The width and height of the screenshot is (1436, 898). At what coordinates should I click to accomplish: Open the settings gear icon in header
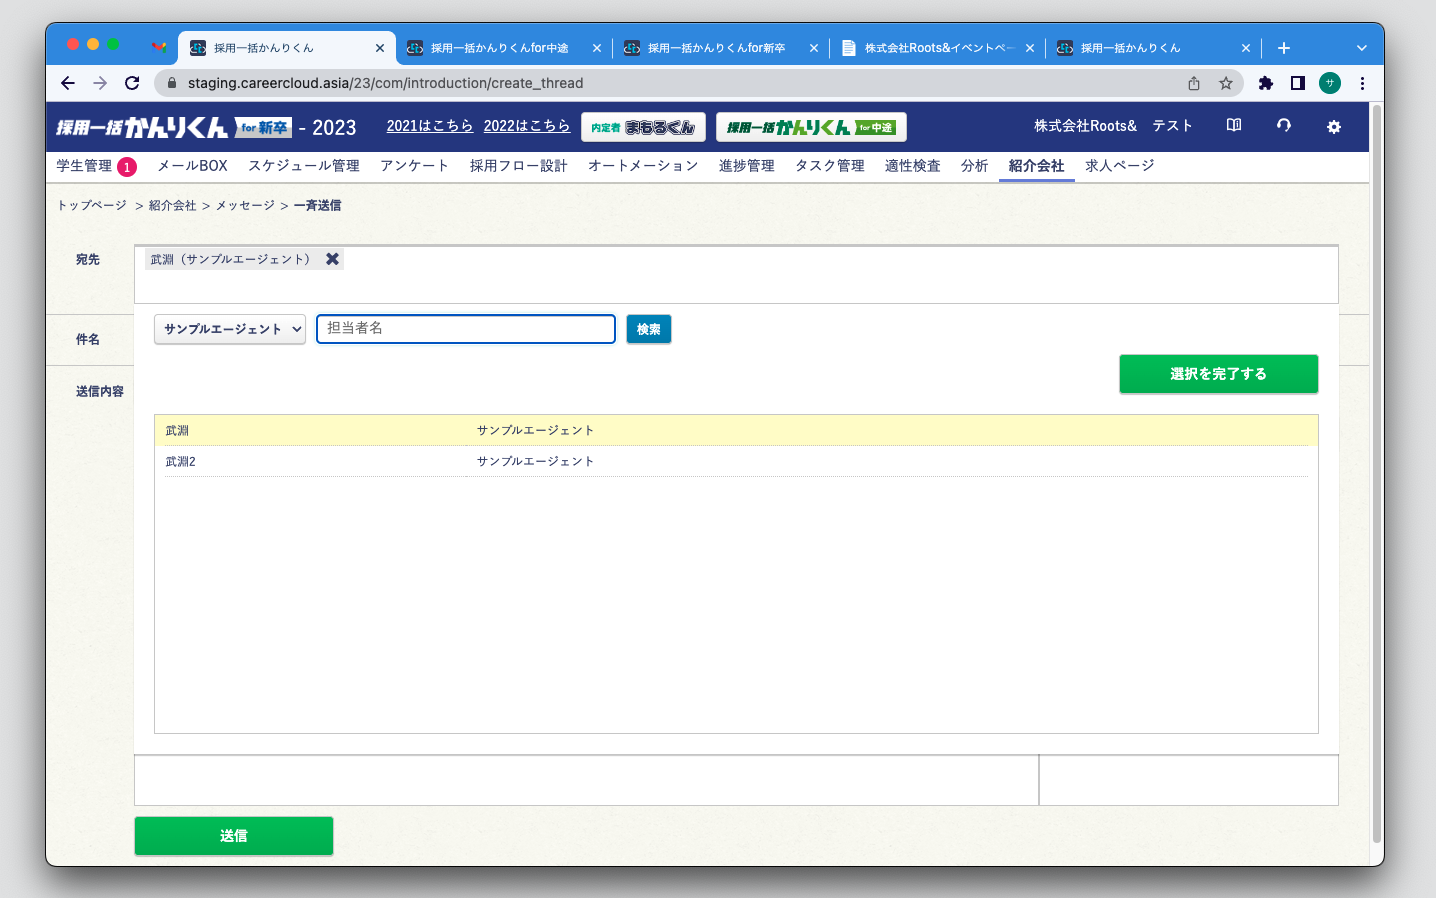pos(1333,127)
